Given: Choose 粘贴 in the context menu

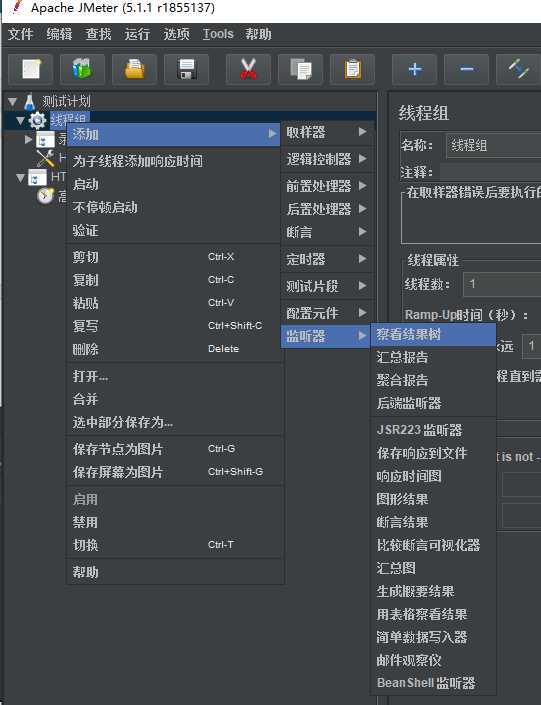Looking at the screenshot, I should [174, 303].
